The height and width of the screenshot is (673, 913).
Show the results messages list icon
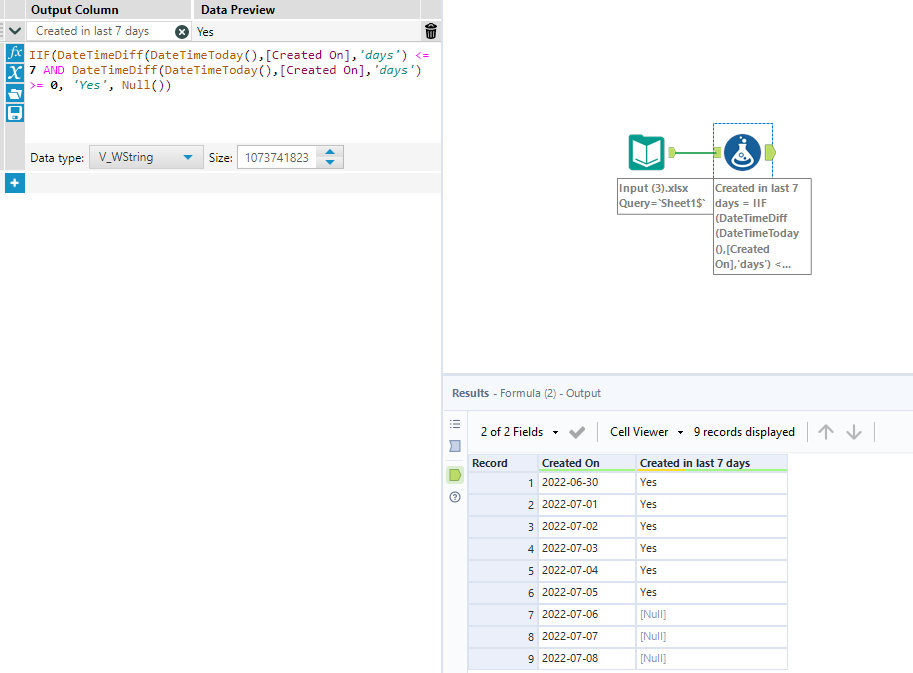click(x=455, y=424)
